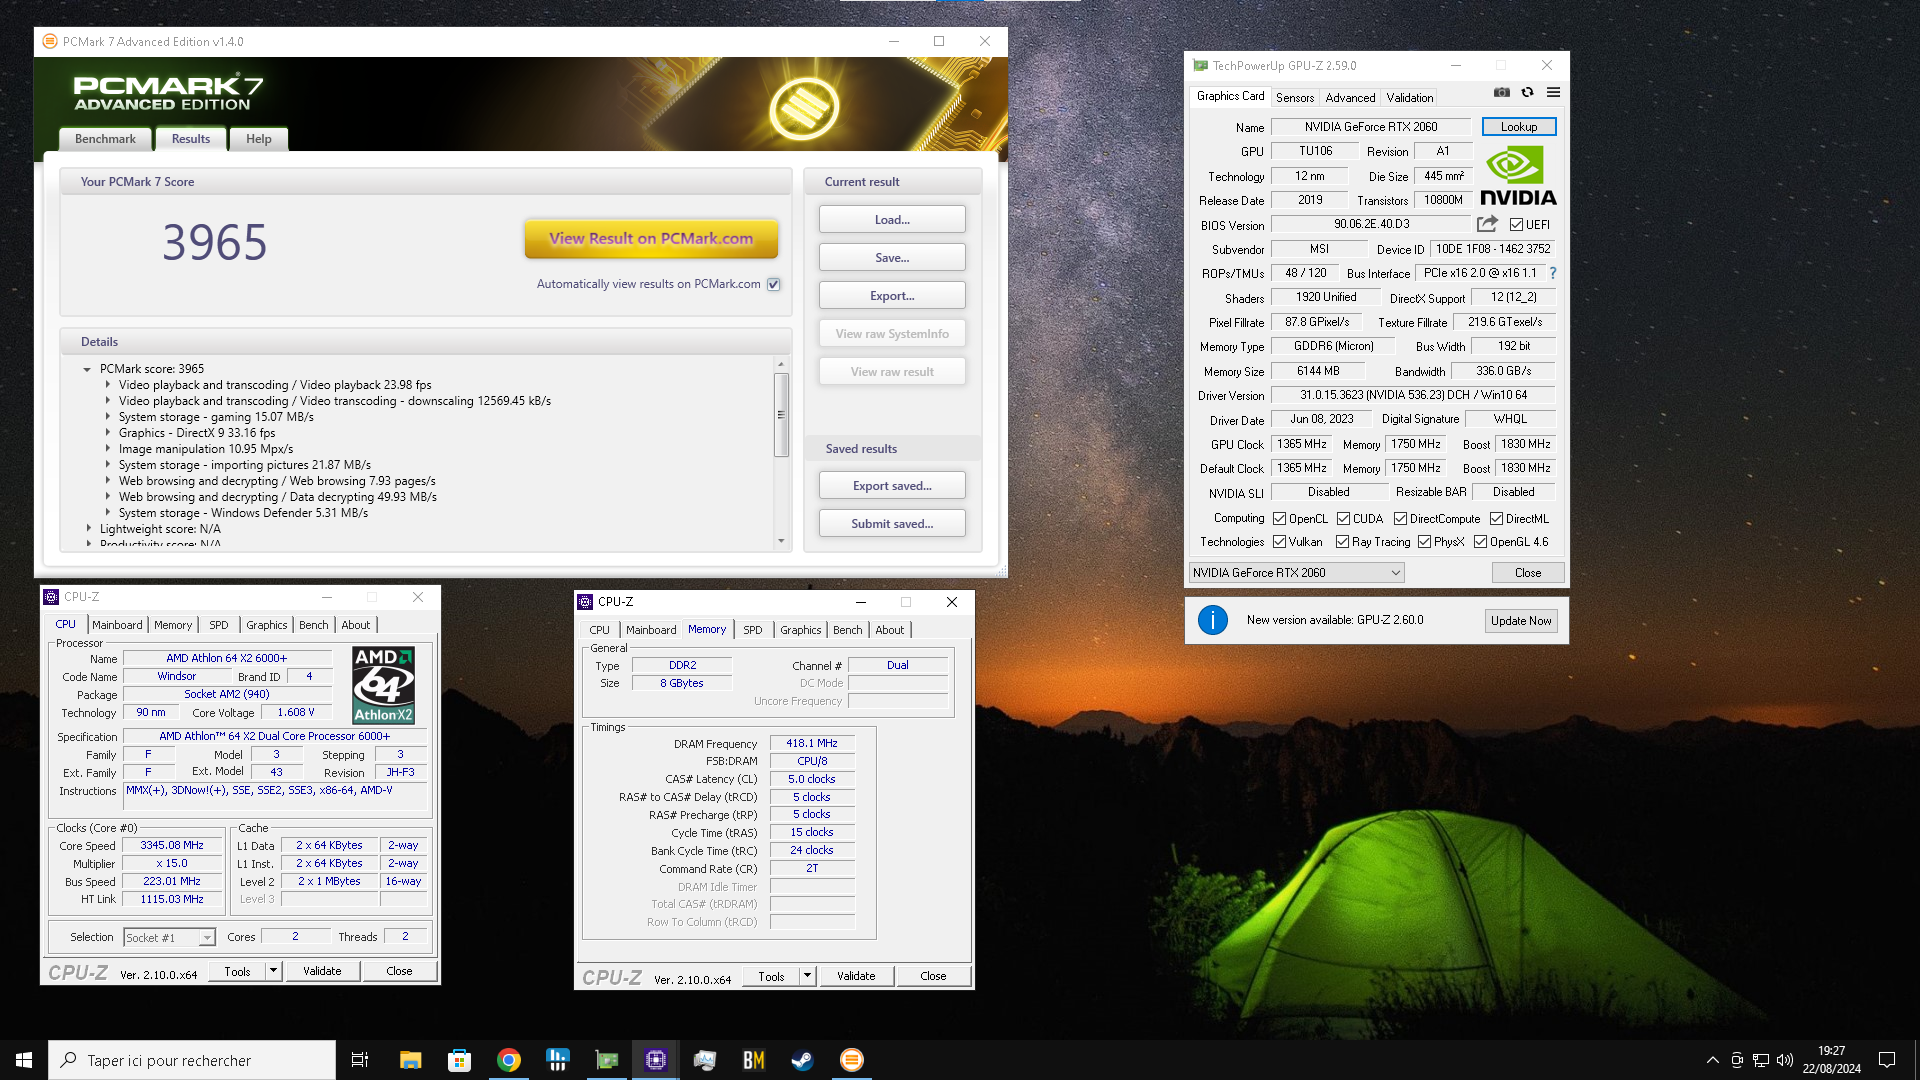Toggle automatically view results on PCMark.com checkbox
The height and width of the screenshot is (1080, 1920).
(774, 284)
